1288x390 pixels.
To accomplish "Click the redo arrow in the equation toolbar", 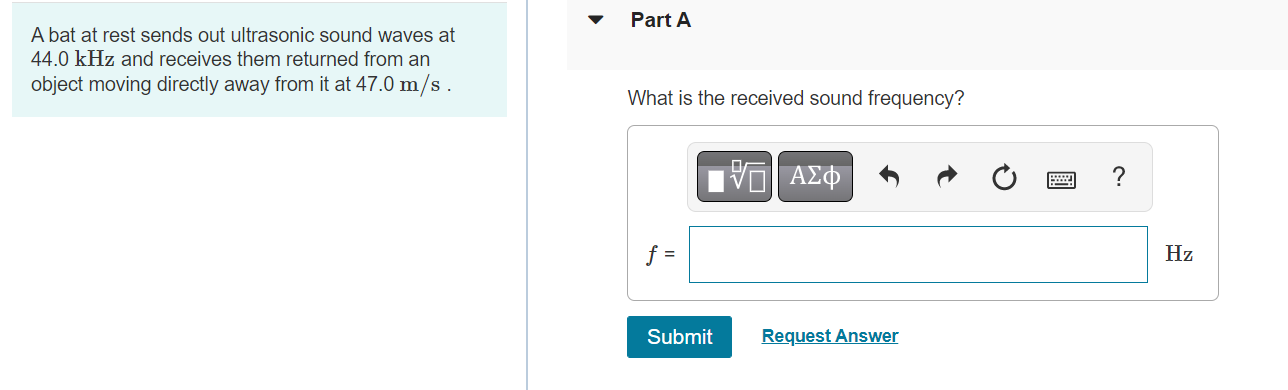I will tap(946, 178).
